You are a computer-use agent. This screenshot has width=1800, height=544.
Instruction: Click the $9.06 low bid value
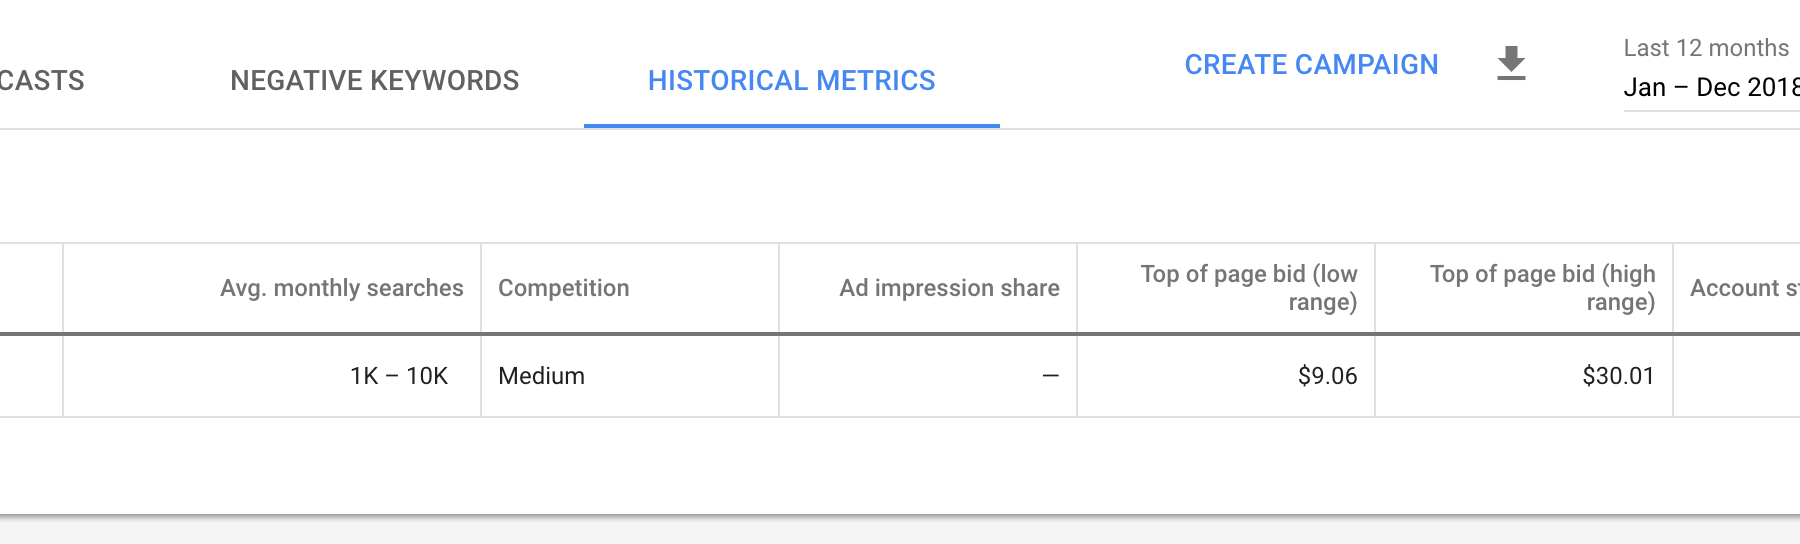pyautogui.click(x=1327, y=376)
